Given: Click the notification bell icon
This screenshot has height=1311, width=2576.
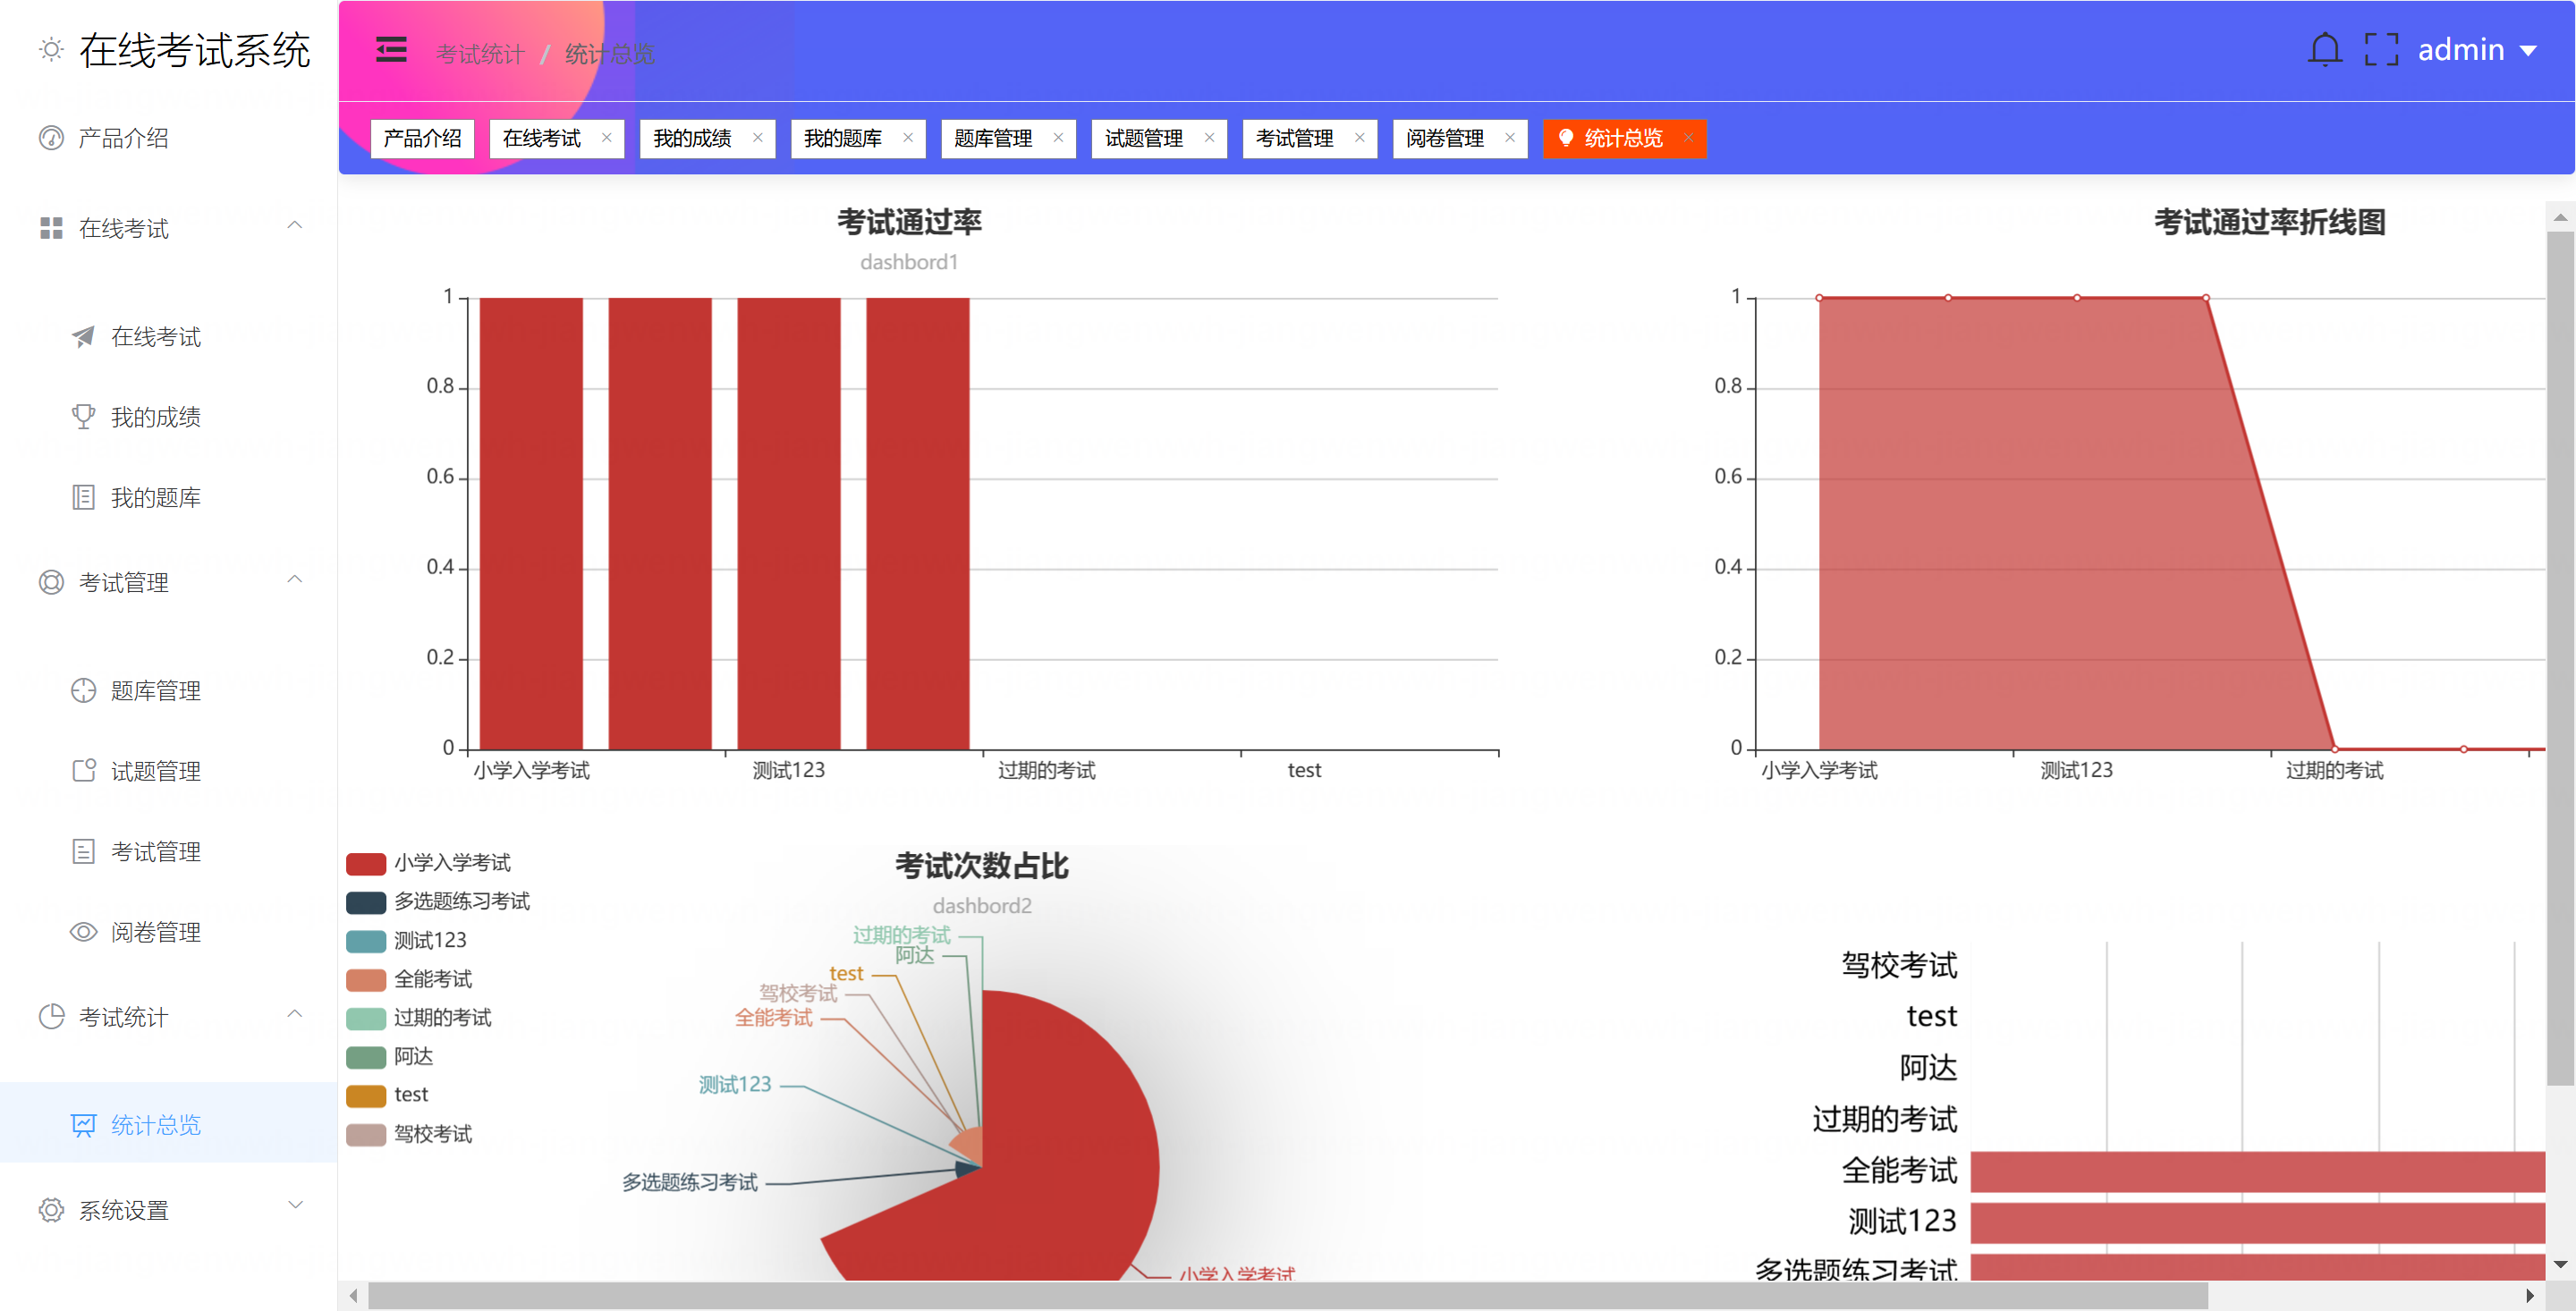Looking at the screenshot, I should tap(2324, 49).
